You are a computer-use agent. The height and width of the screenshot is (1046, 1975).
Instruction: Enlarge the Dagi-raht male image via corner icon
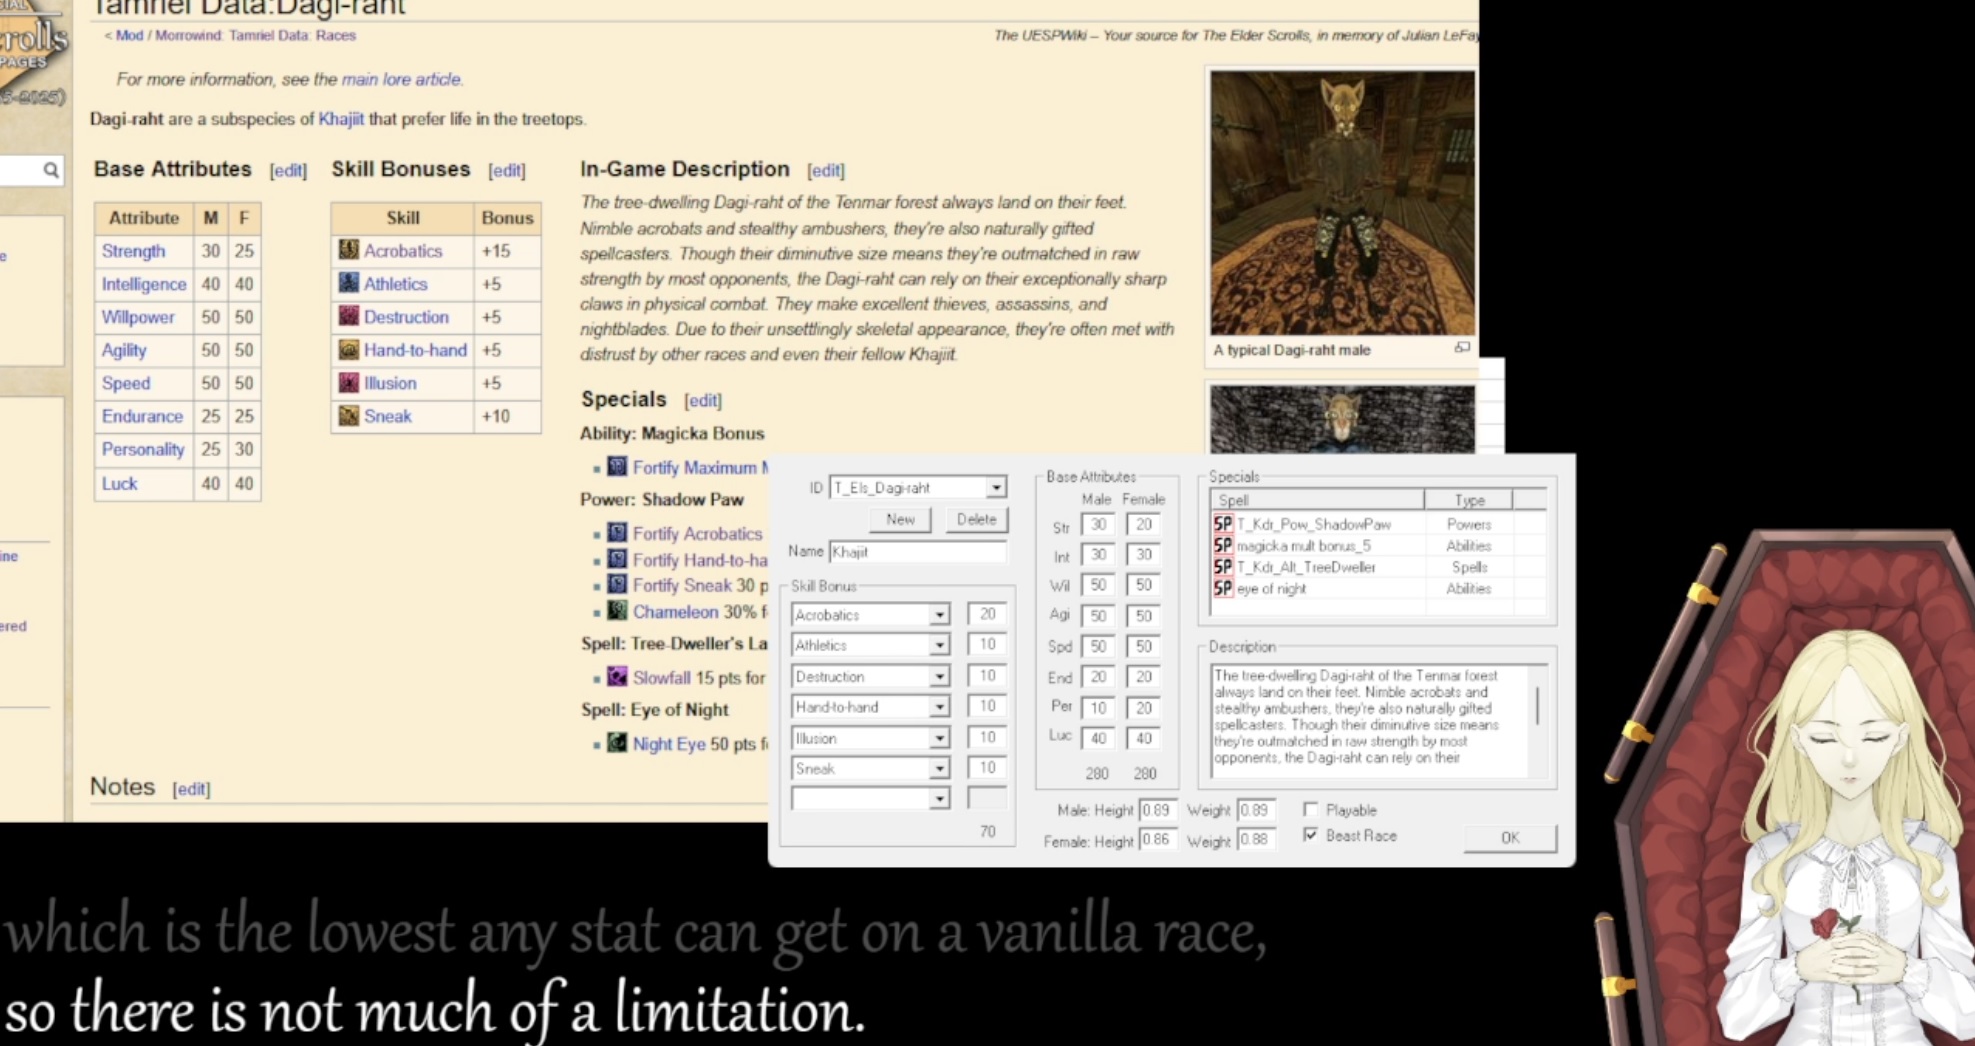pos(1462,348)
